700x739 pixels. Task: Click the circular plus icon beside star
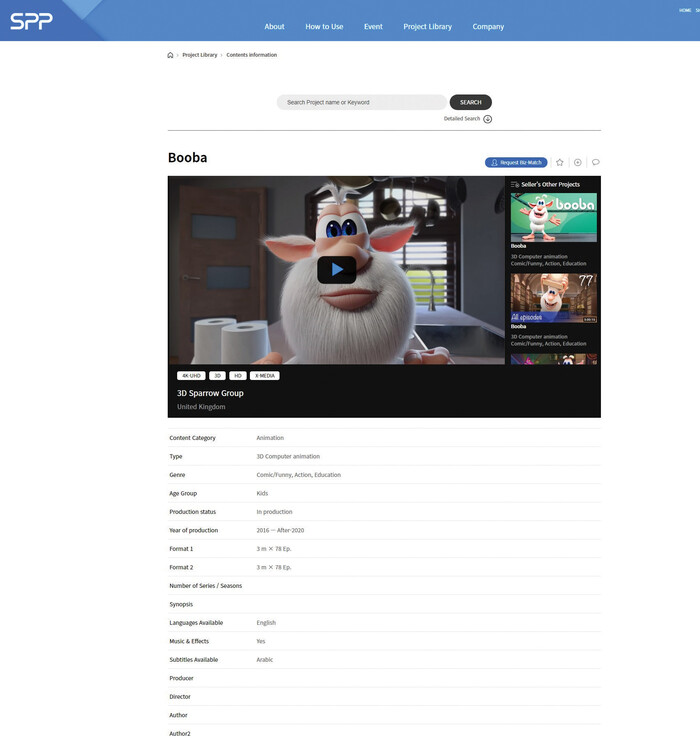point(577,162)
